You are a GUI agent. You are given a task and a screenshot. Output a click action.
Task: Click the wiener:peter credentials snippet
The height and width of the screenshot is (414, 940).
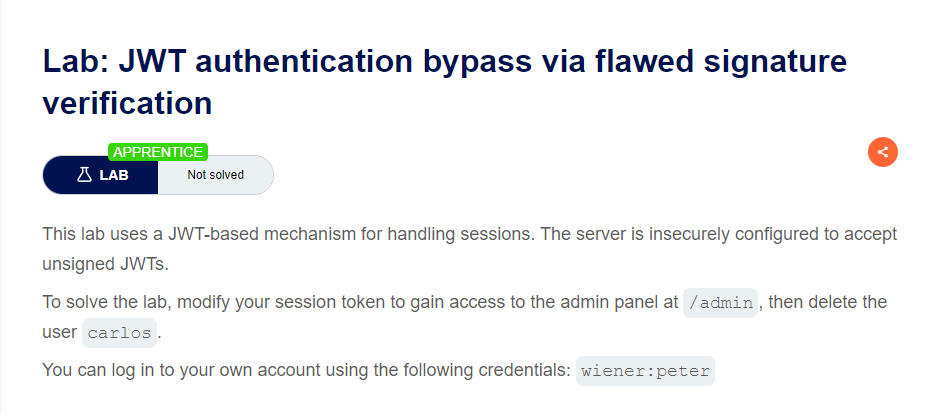[645, 371]
